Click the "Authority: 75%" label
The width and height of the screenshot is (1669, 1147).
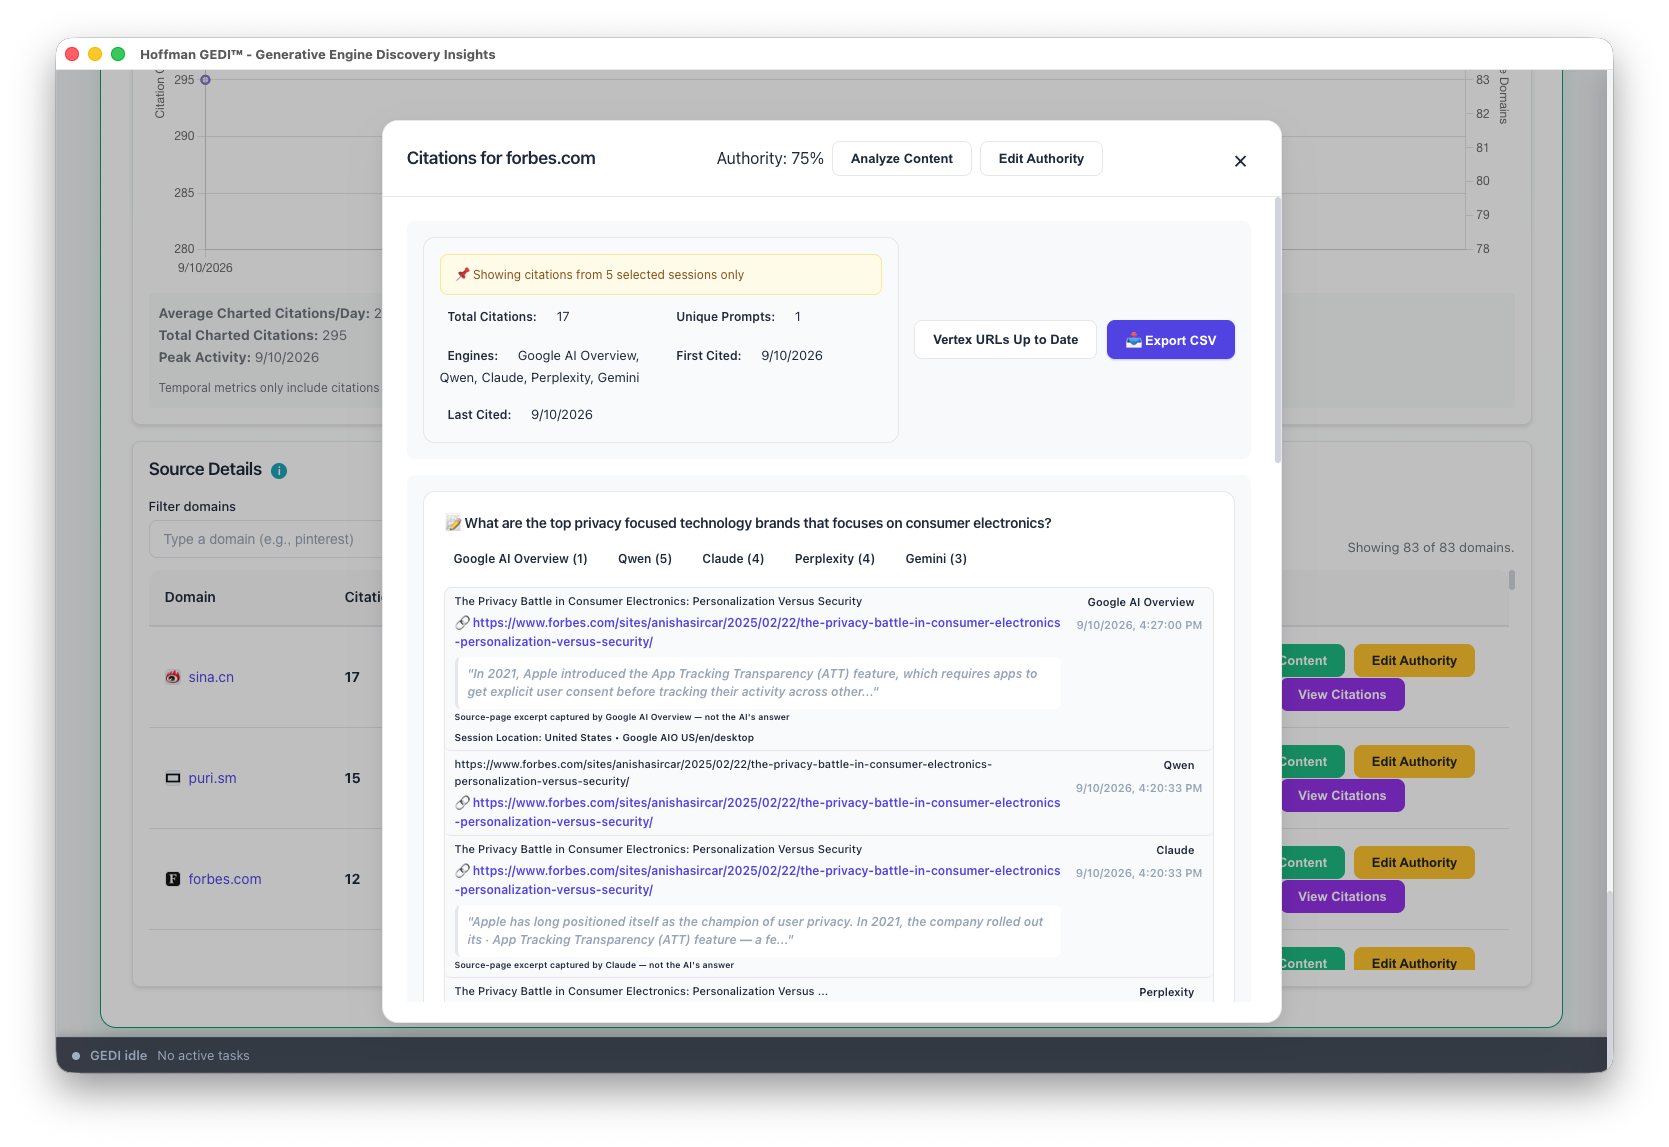click(x=770, y=158)
